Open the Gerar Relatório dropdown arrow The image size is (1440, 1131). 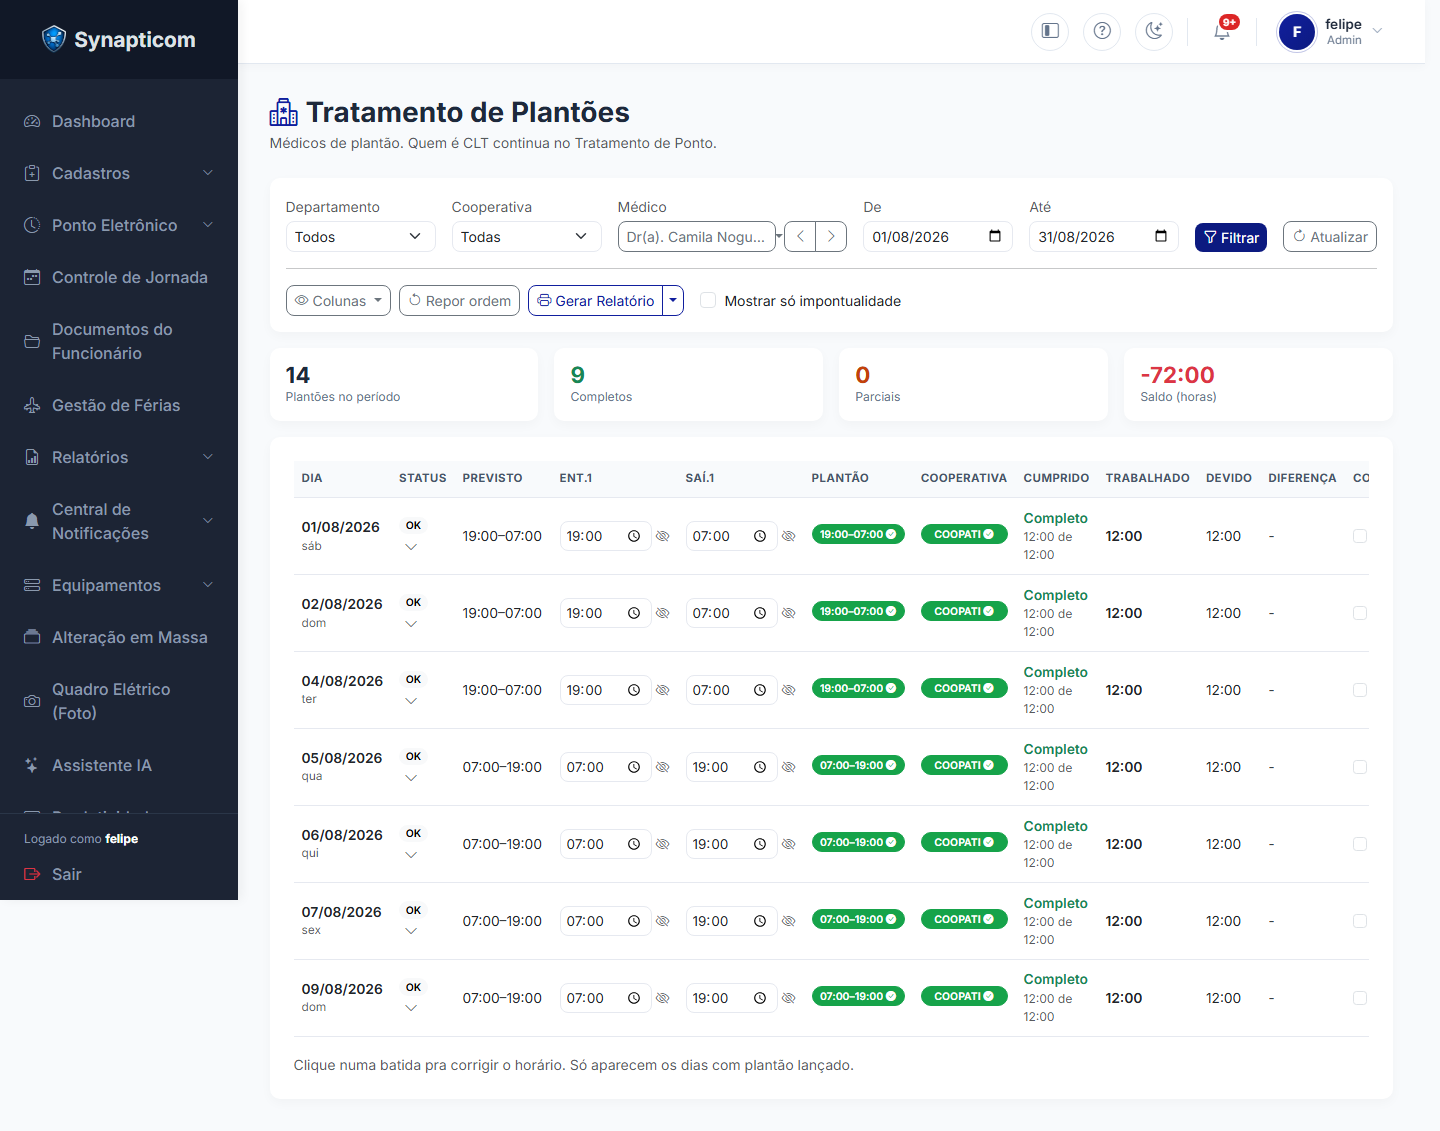[673, 300]
